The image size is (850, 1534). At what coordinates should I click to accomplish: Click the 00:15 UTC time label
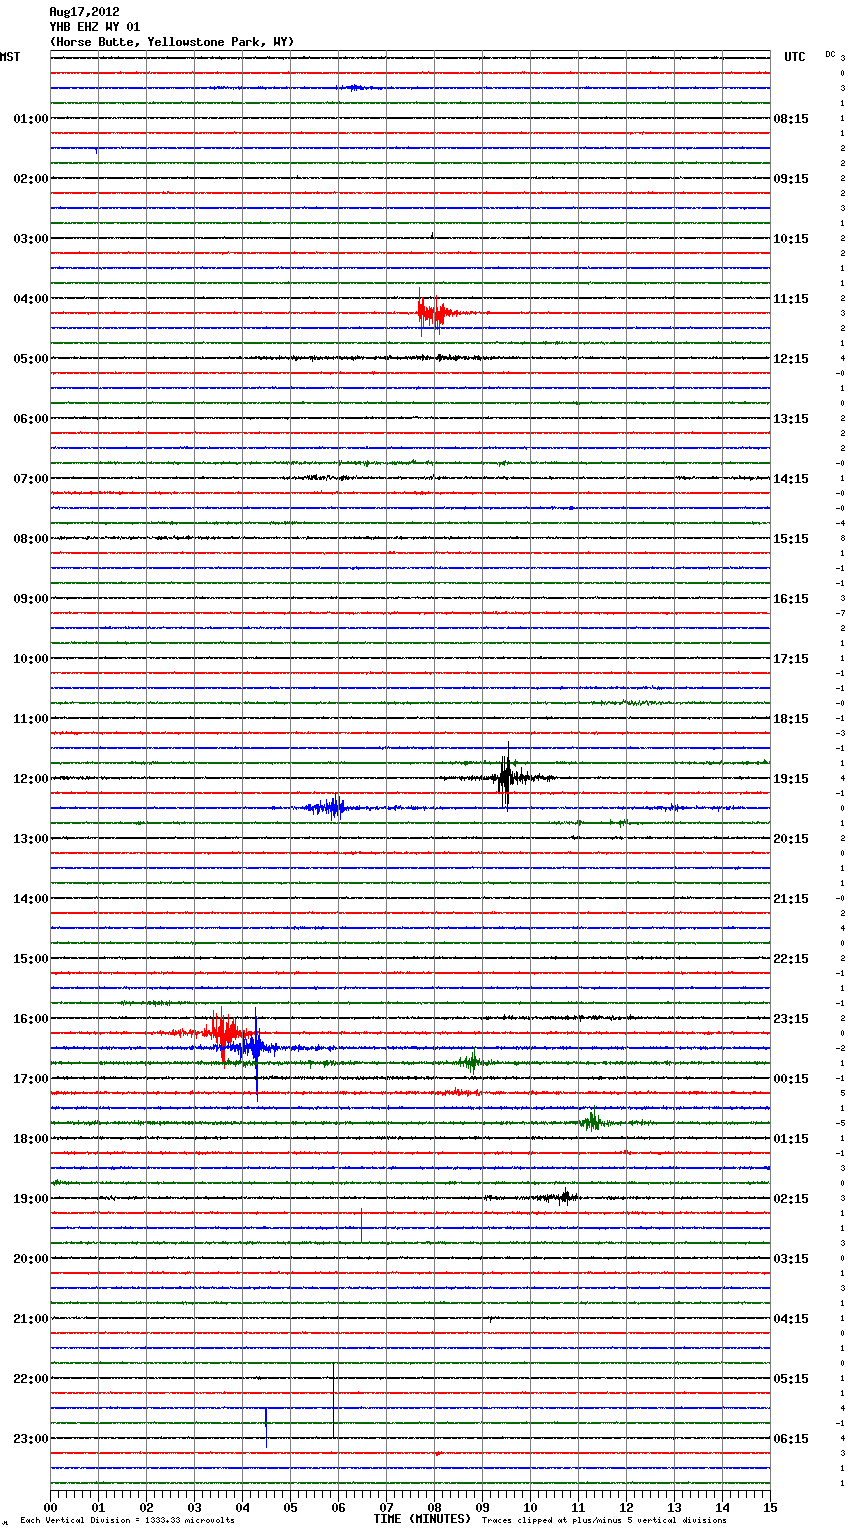[791, 1079]
